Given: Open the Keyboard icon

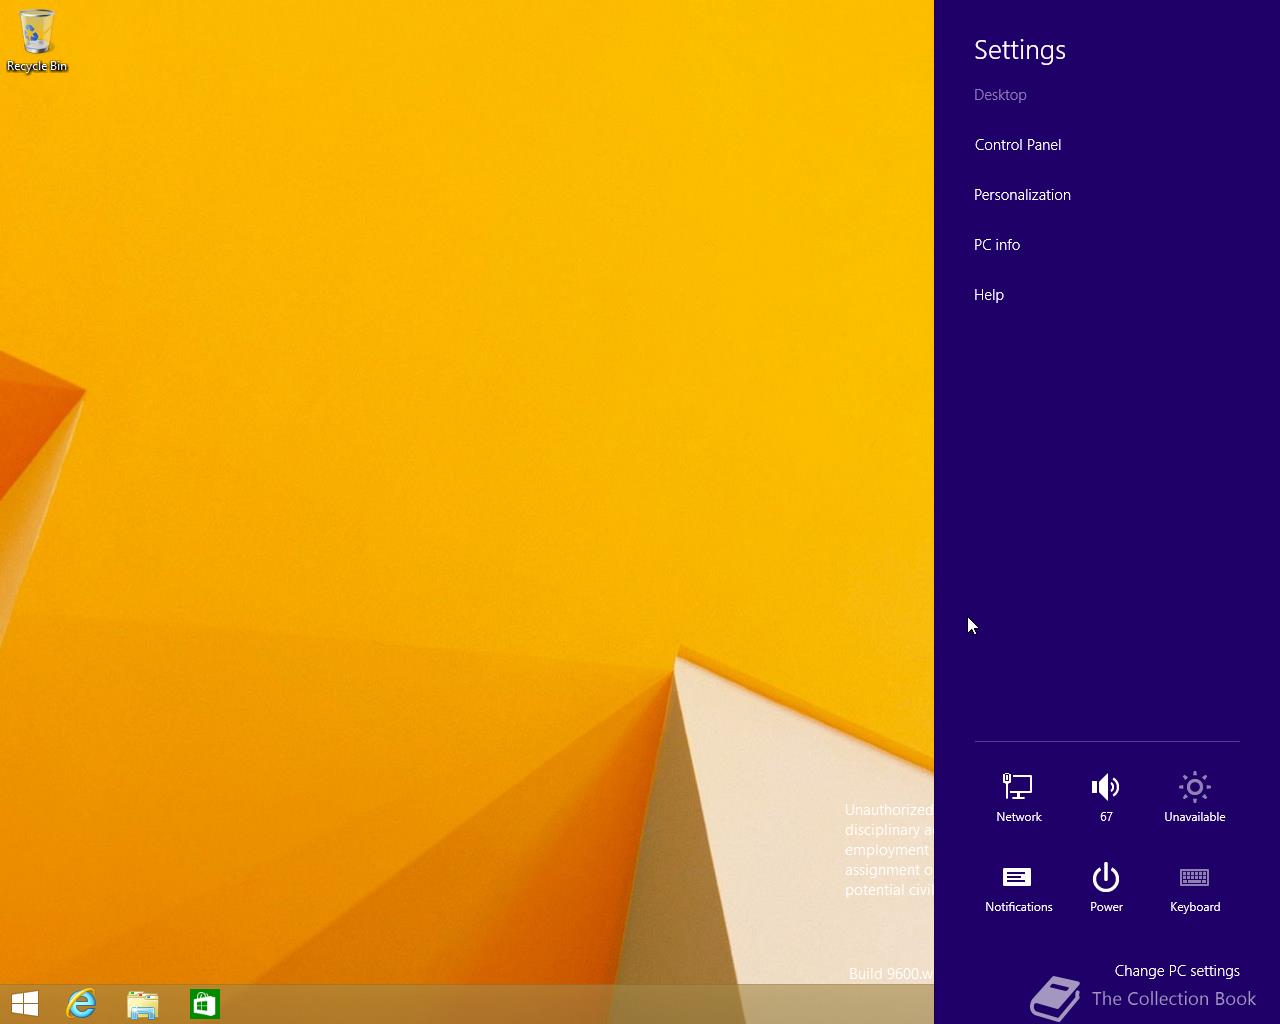Looking at the screenshot, I should pos(1194,888).
